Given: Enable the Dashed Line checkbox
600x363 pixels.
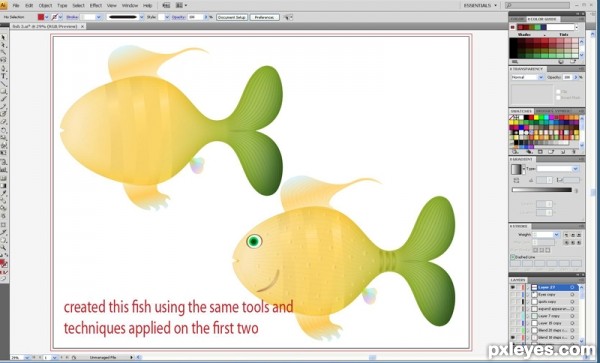Looking at the screenshot, I should (513, 257).
